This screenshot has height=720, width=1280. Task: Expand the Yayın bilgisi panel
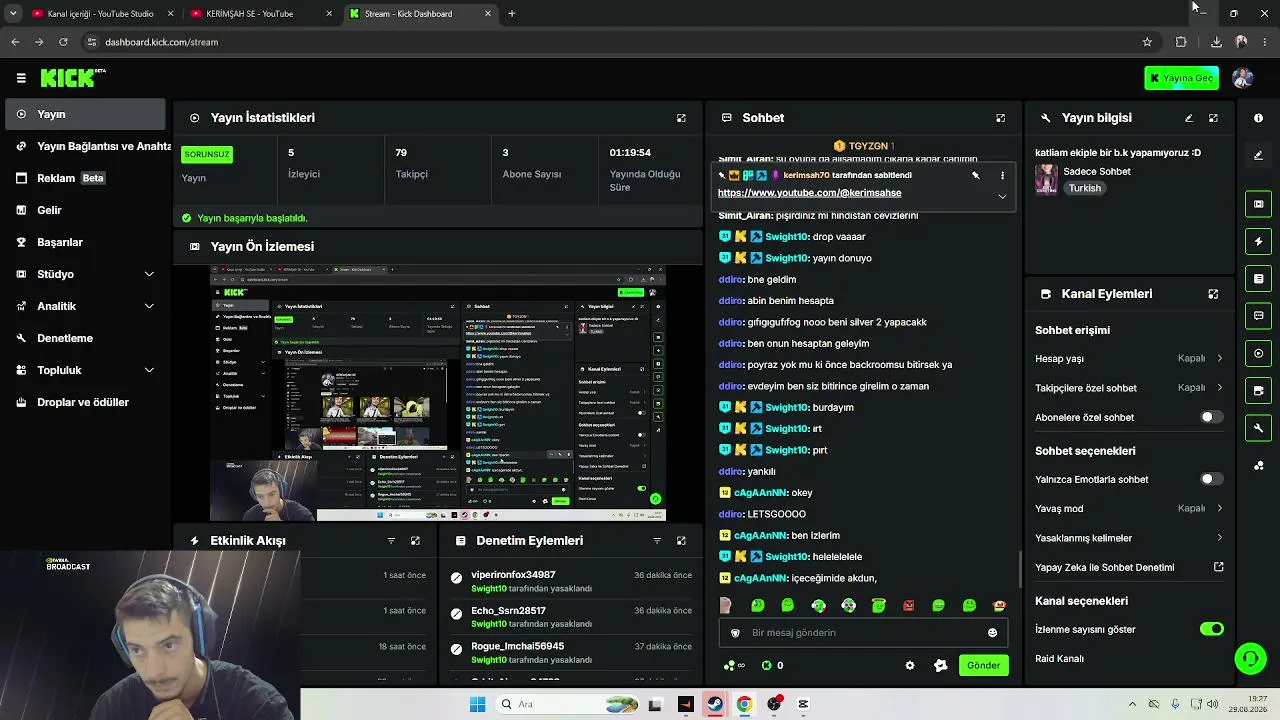coord(1213,118)
